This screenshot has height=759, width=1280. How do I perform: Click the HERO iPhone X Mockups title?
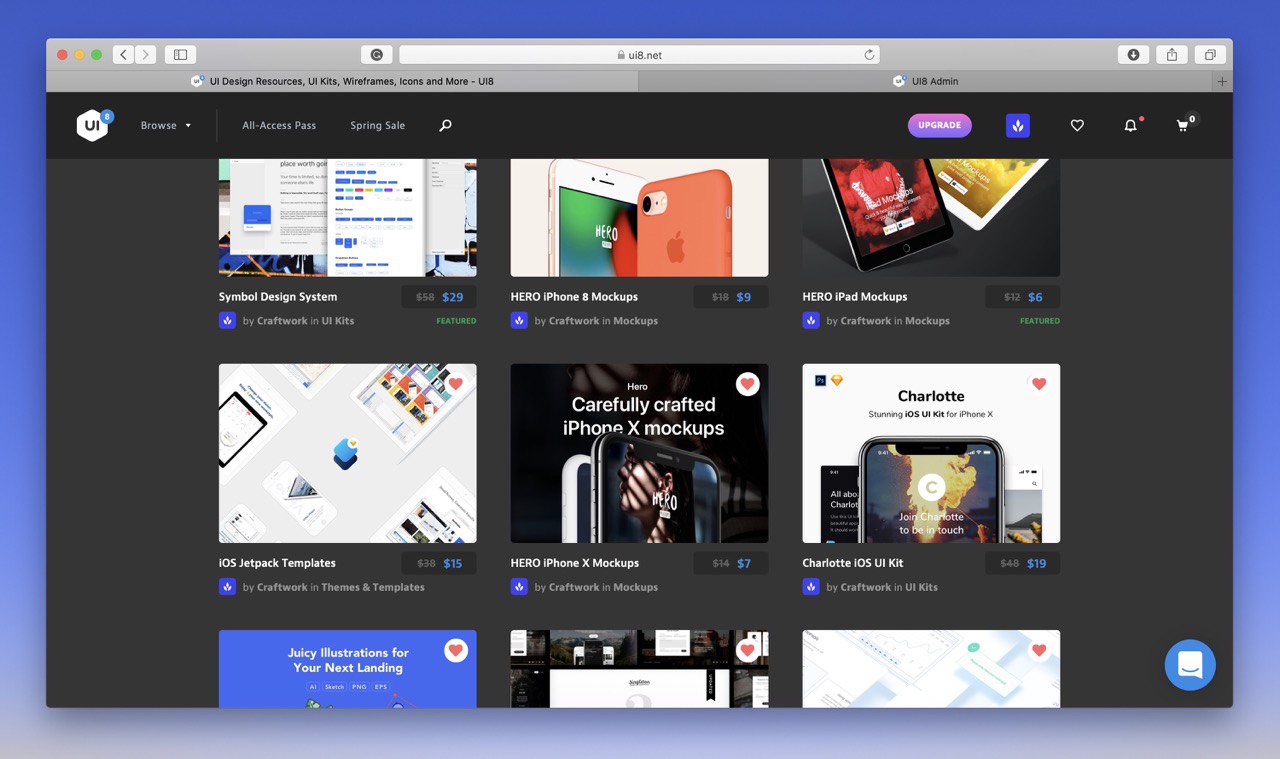tap(575, 563)
